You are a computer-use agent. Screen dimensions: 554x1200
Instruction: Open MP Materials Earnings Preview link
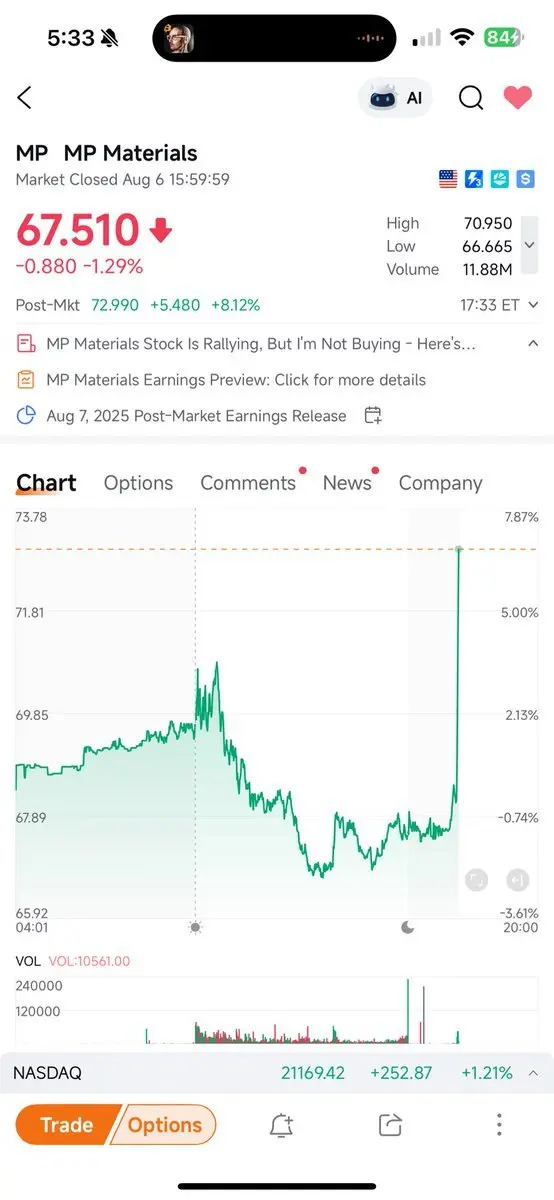click(x=236, y=380)
